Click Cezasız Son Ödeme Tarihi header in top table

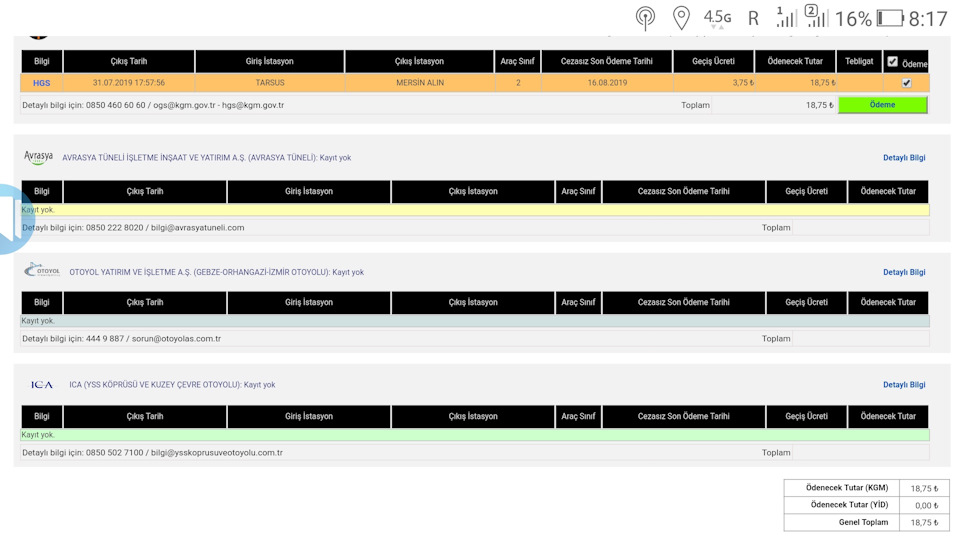[607, 61]
